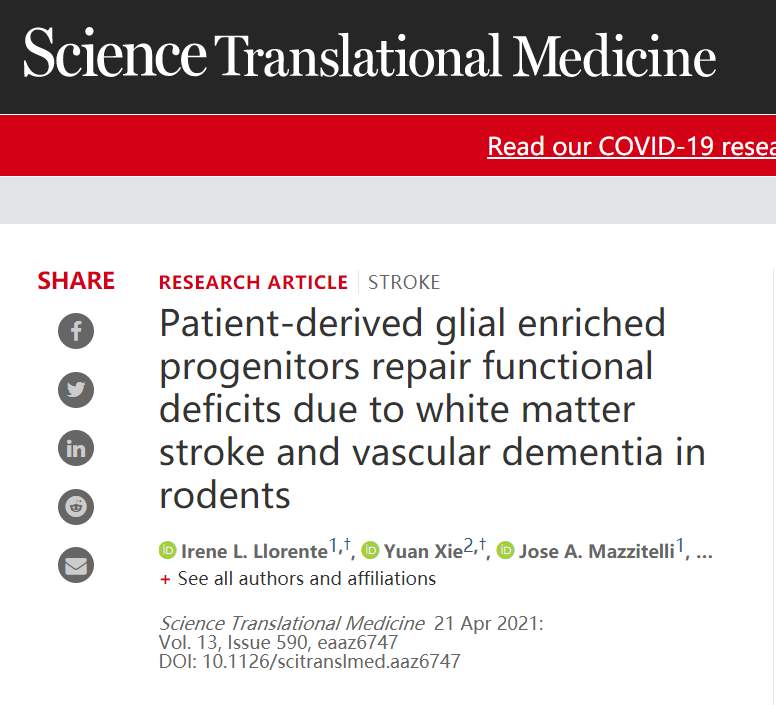Share article via email icon
The image size is (776, 705).
[76, 566]
